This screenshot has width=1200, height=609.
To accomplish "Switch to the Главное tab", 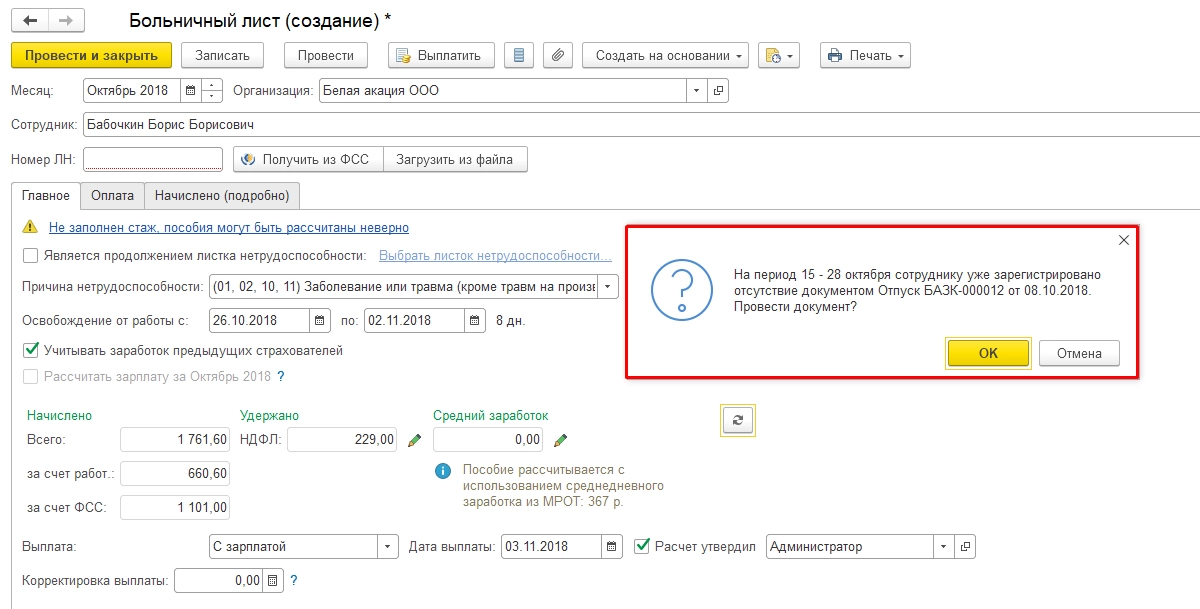I will pos(46,196).
